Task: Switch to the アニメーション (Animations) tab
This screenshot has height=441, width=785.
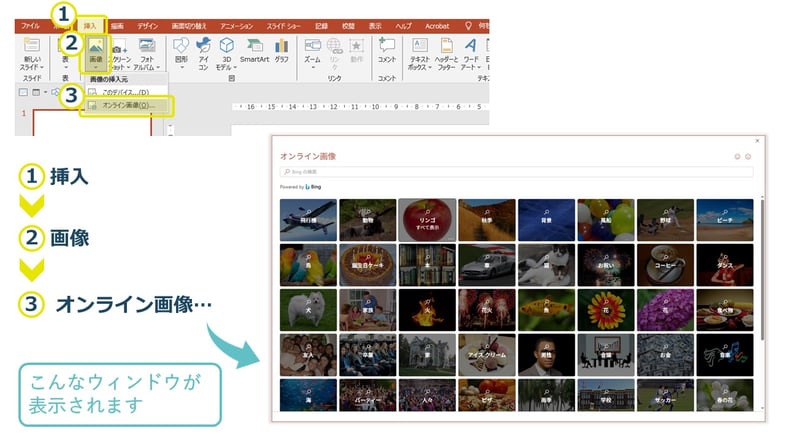Action: (x=236, y=26)
